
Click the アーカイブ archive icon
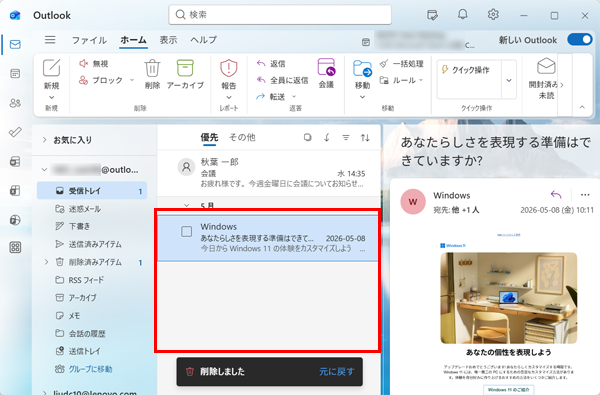pyautogui.click(x=185, y=68)
